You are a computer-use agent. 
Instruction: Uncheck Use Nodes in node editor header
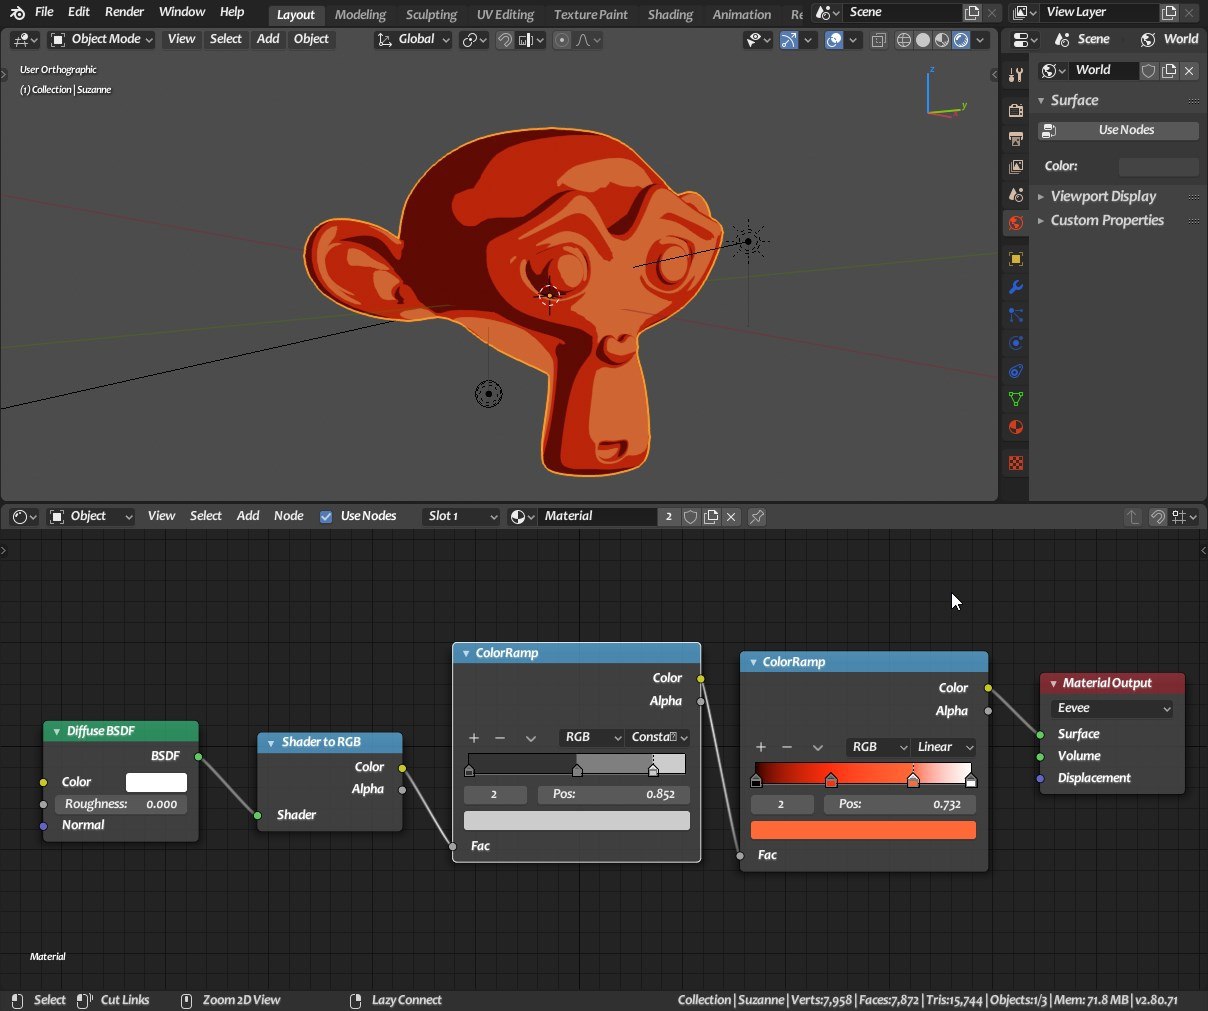[x=326, y=517]
